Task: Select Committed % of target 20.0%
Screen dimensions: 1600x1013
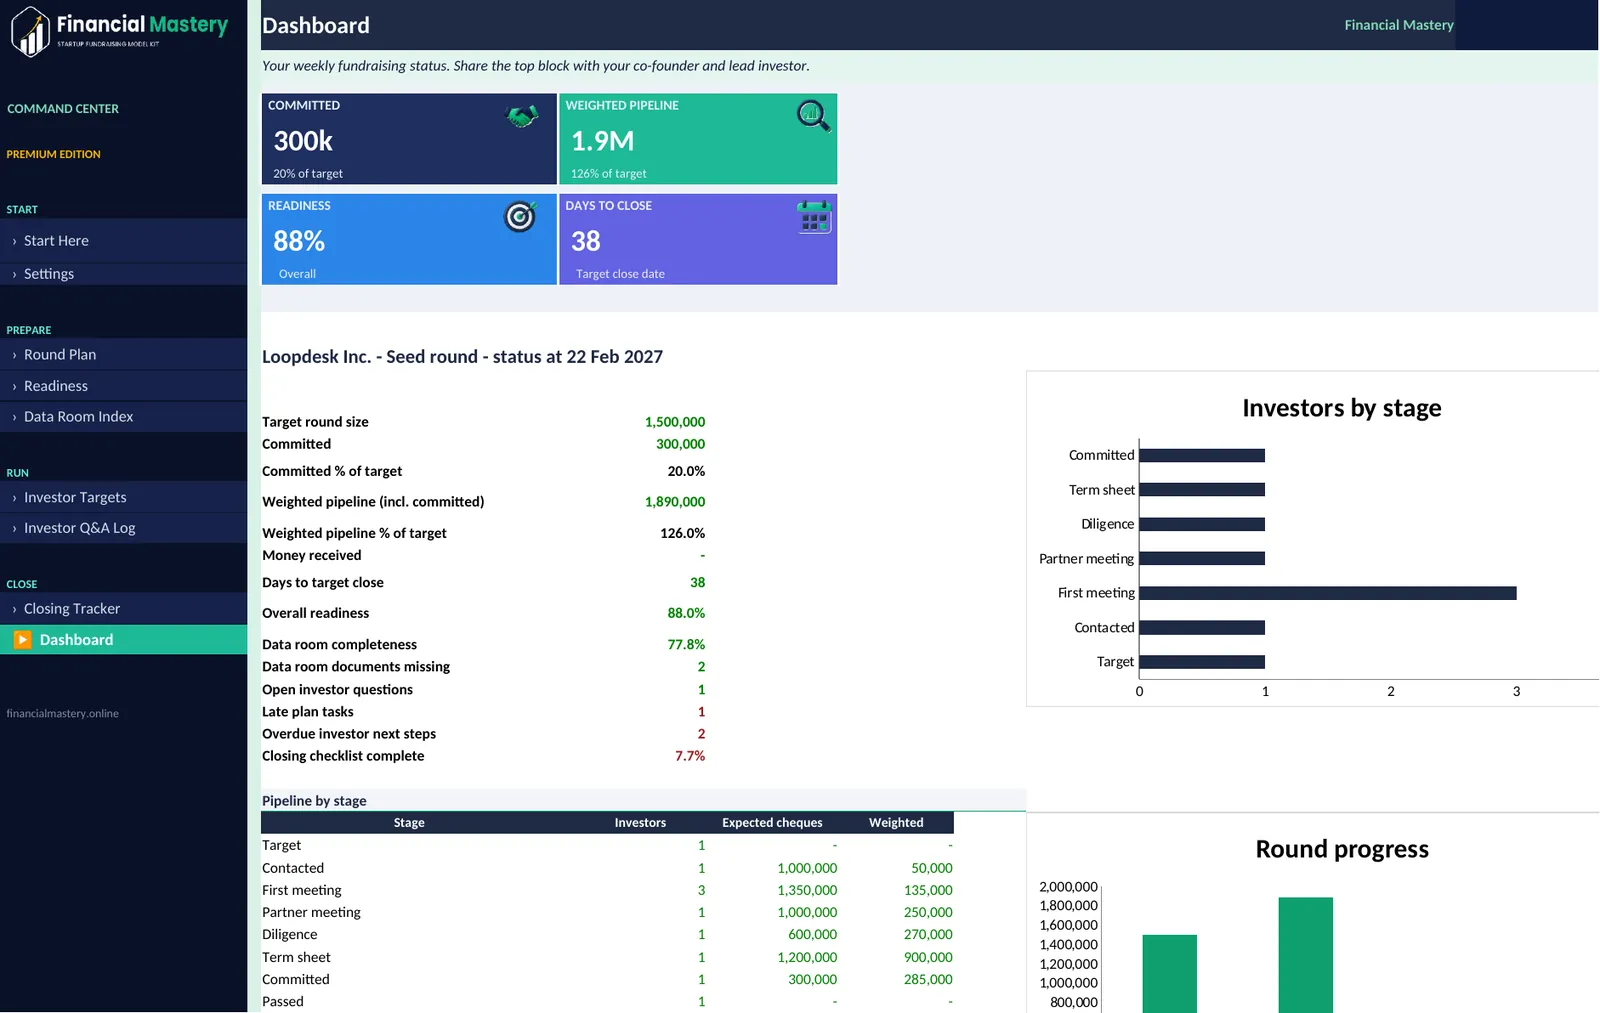Action: (686, 471)
